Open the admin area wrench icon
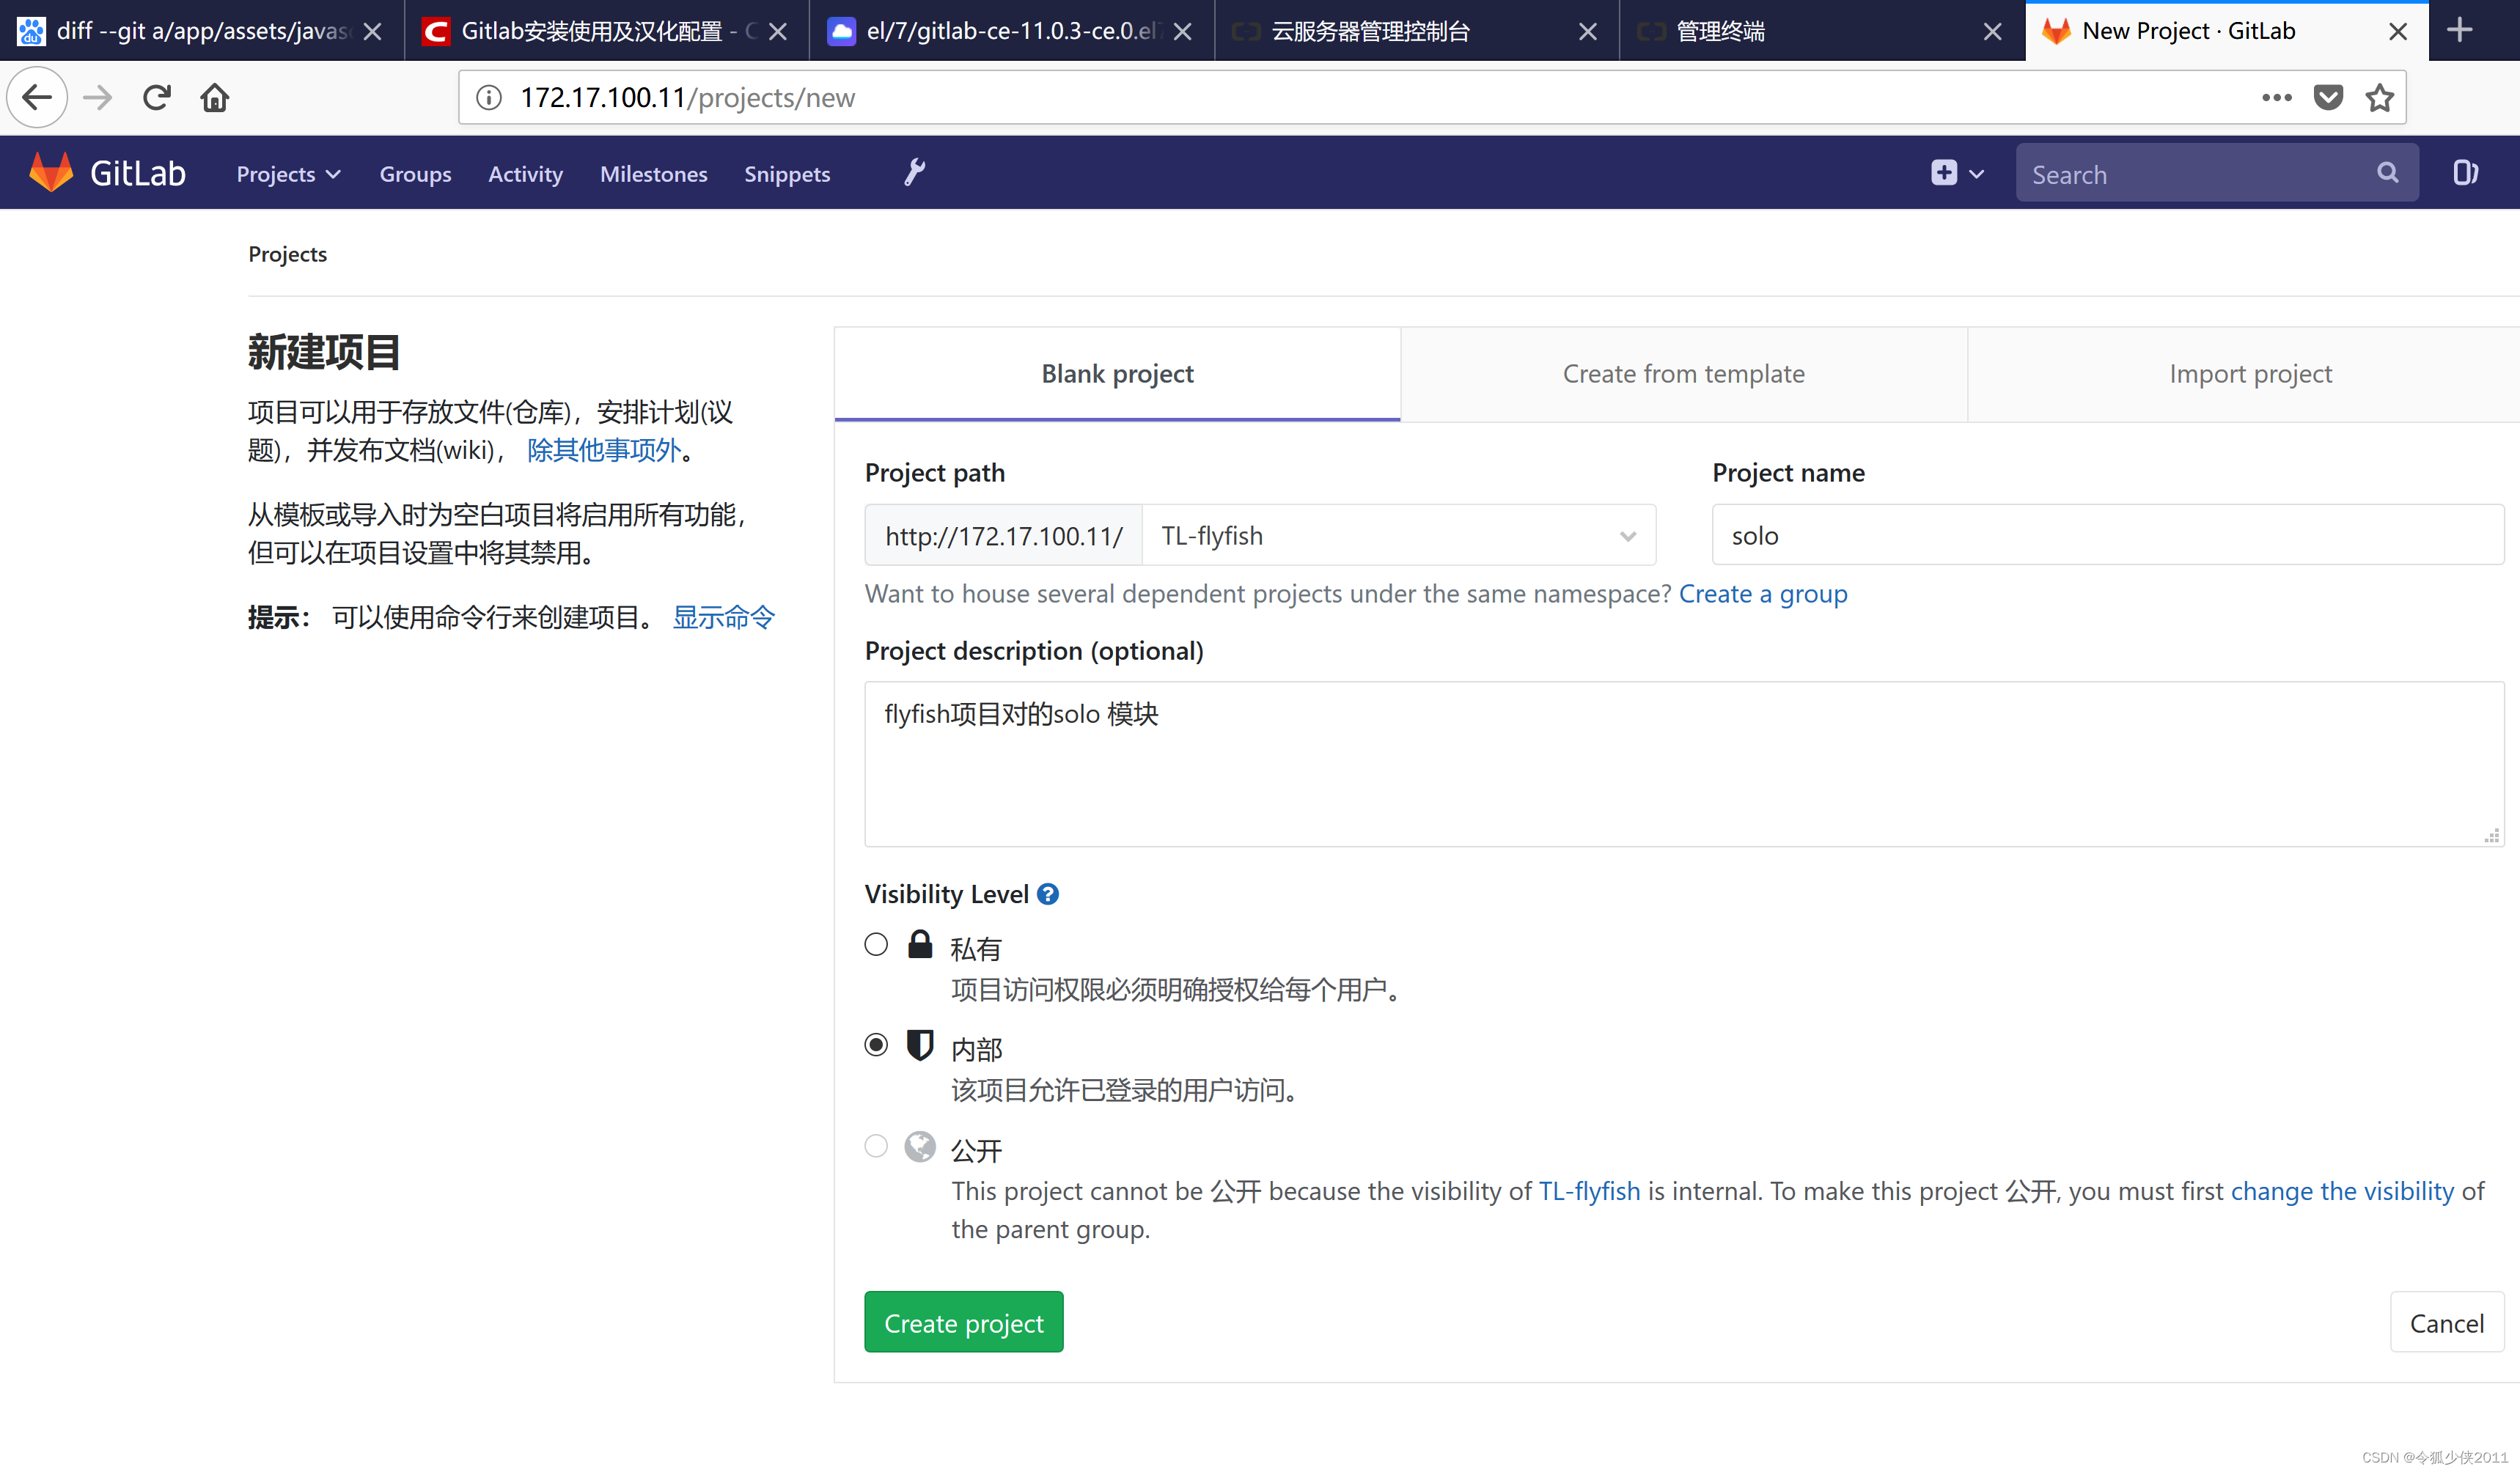Image resolution: width=2520 pixels, height=1472 pixels. click(x=914, y=173)
